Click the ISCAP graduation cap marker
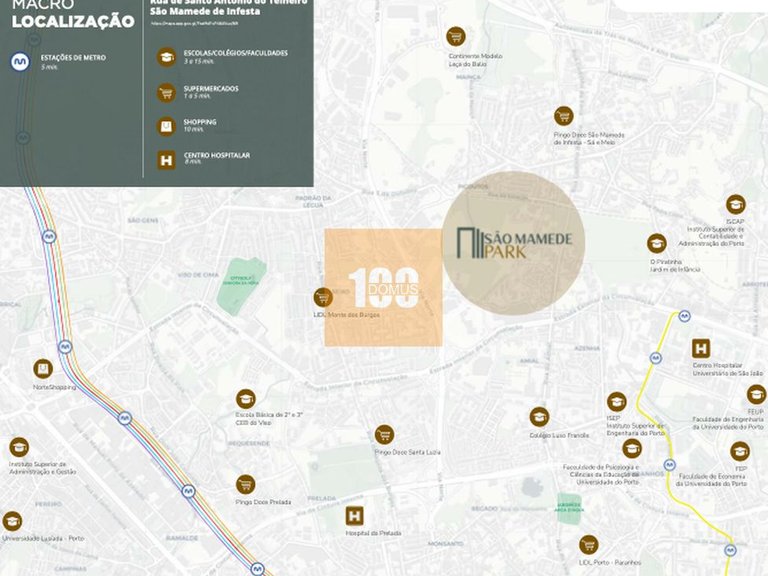Viewport: 768px width, 576px height. point(735,204)
